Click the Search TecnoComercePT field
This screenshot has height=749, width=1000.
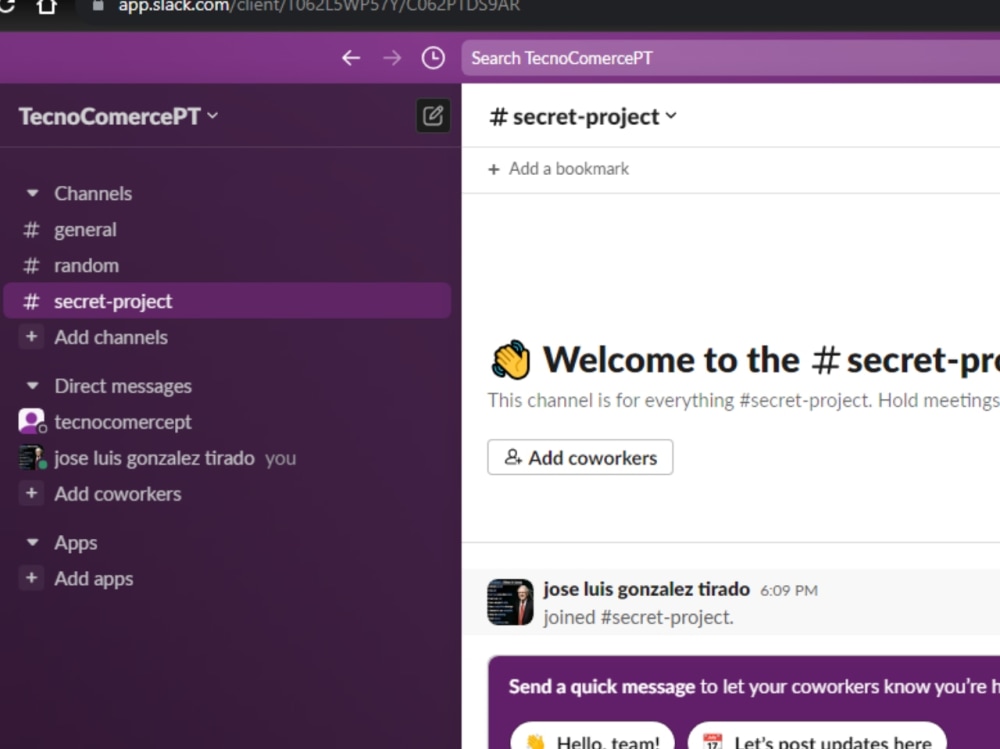tap(730, 58)
